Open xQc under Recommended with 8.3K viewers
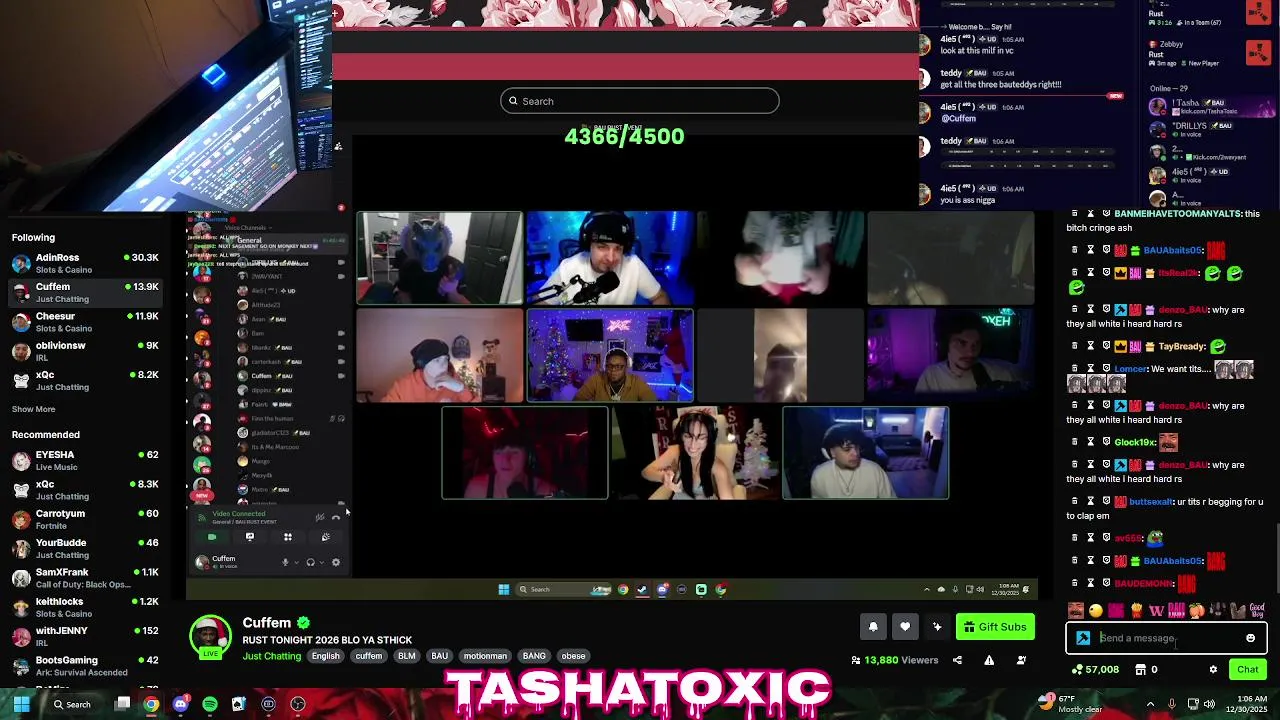The height and width of the screenshot is (720, 1280). pyautogui.click(x=85, y=490)
